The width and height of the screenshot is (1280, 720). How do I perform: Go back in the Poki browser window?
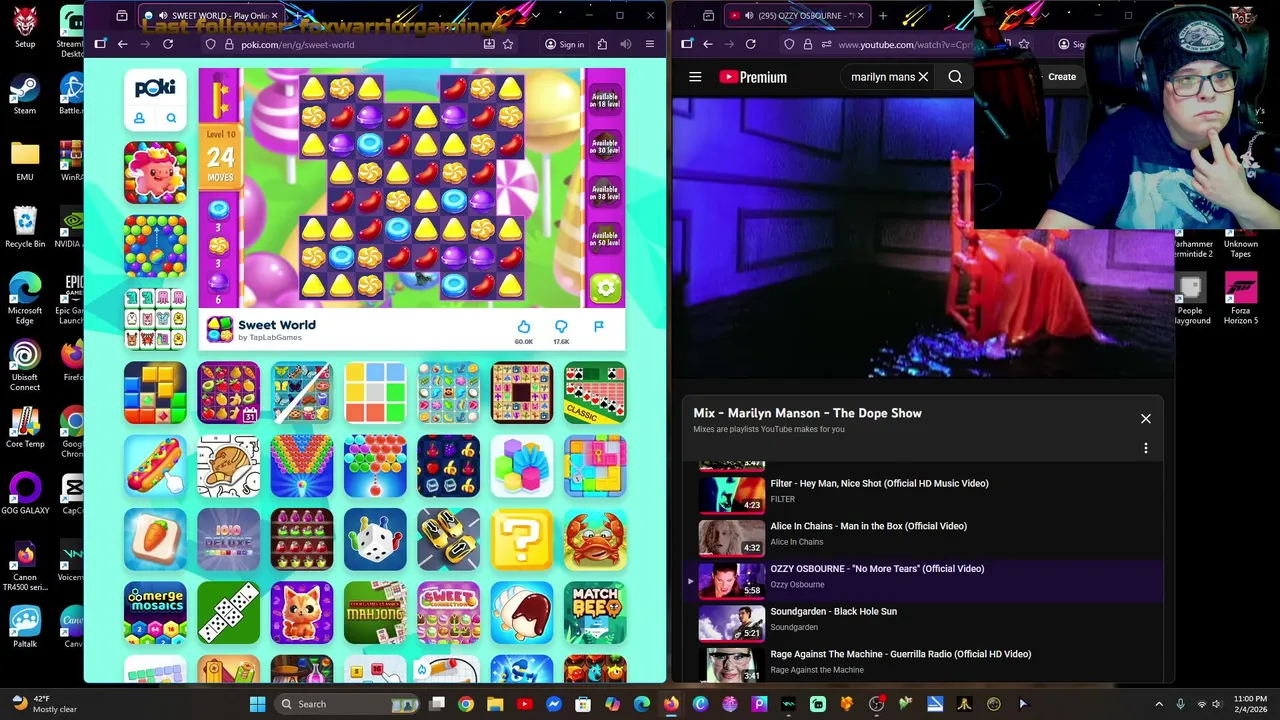click(x=122, y=44)
